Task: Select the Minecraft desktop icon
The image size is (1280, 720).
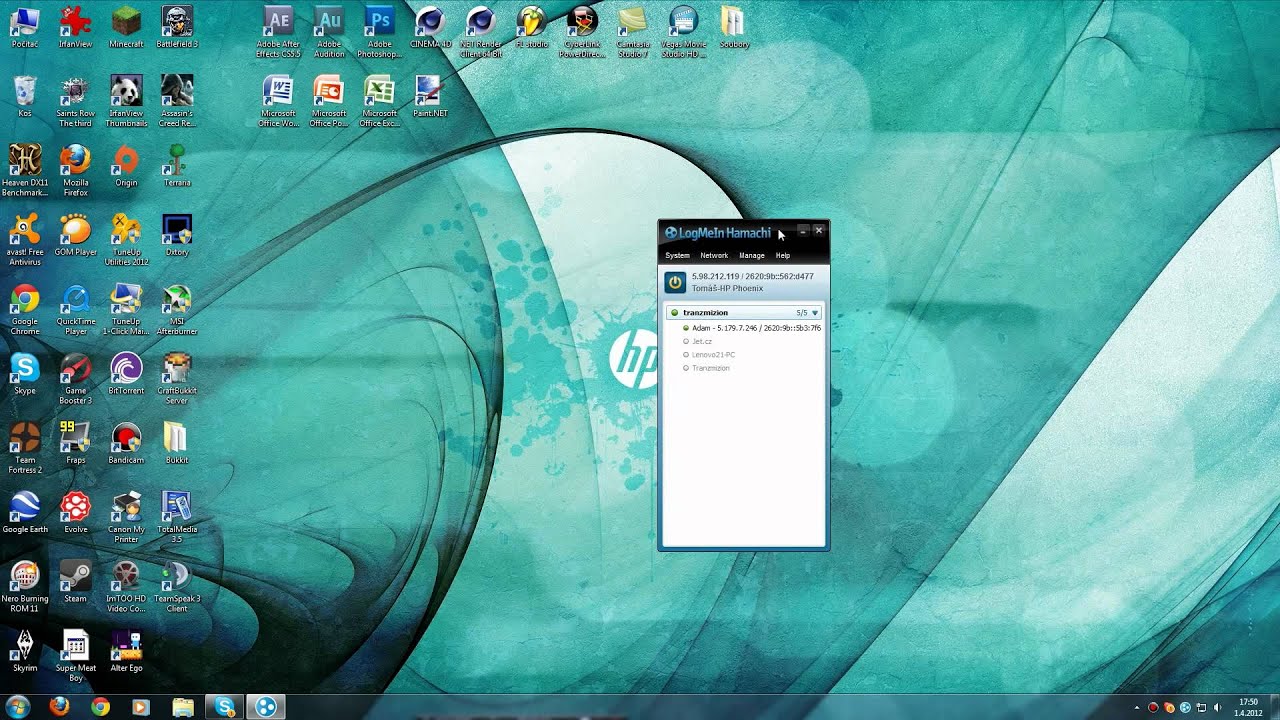Action: coord(126,27)
